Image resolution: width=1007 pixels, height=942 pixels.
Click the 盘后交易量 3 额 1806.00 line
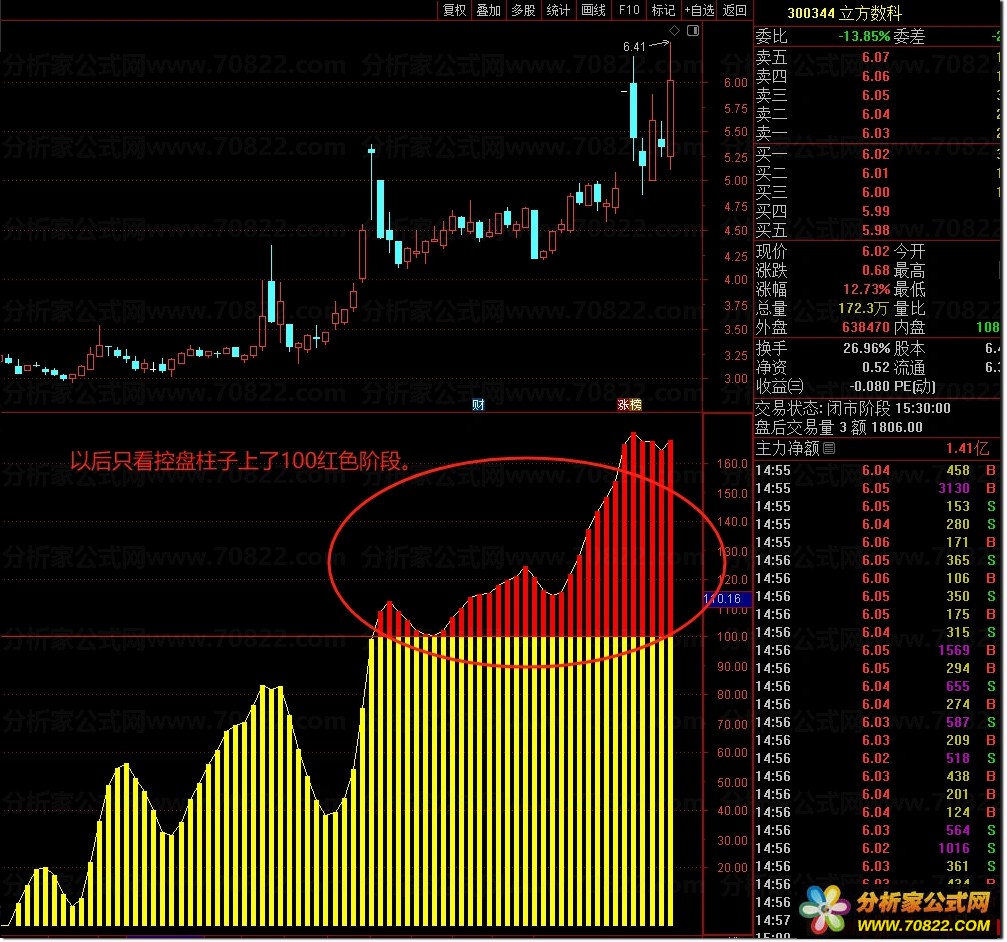click(839, 428)
